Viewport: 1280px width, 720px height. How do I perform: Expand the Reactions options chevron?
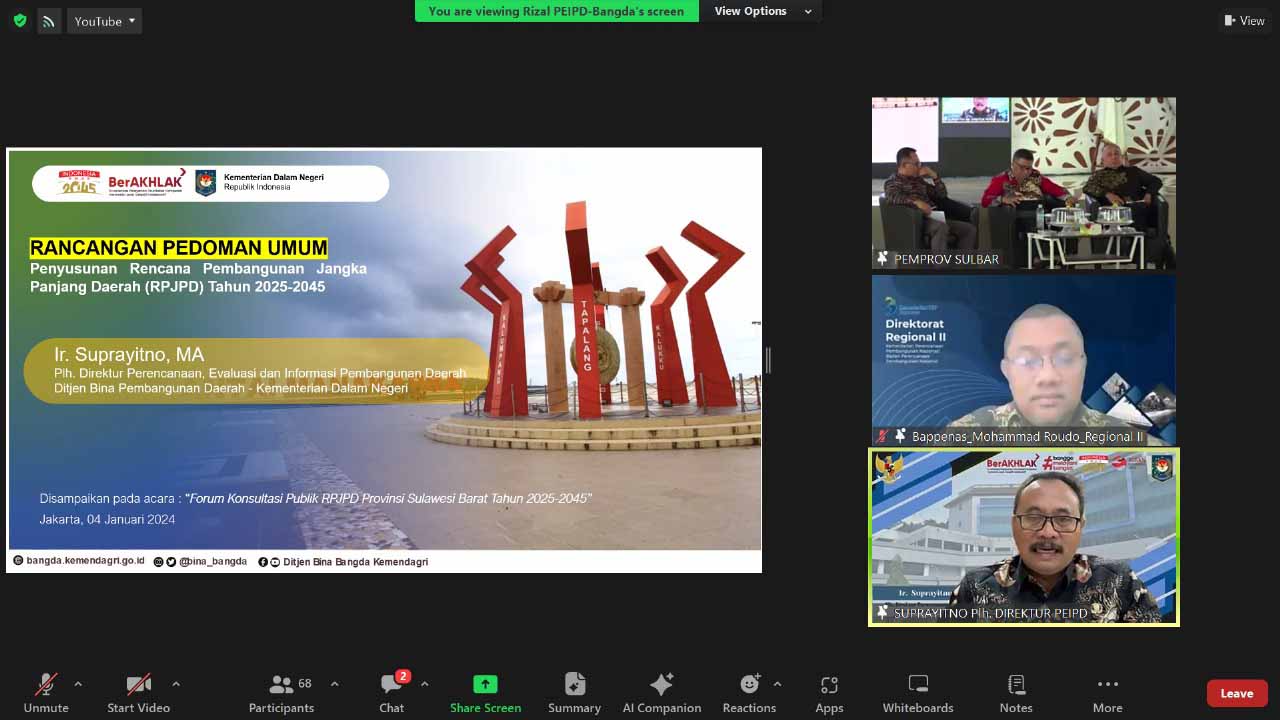[x=777, y=684]
